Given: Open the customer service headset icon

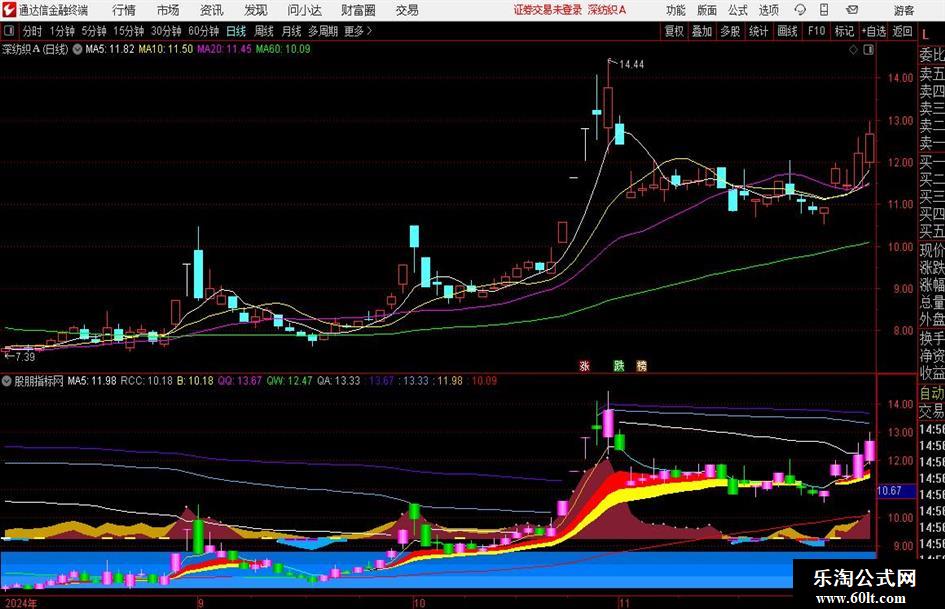Looking at the screenshot, I should [800, 10].
